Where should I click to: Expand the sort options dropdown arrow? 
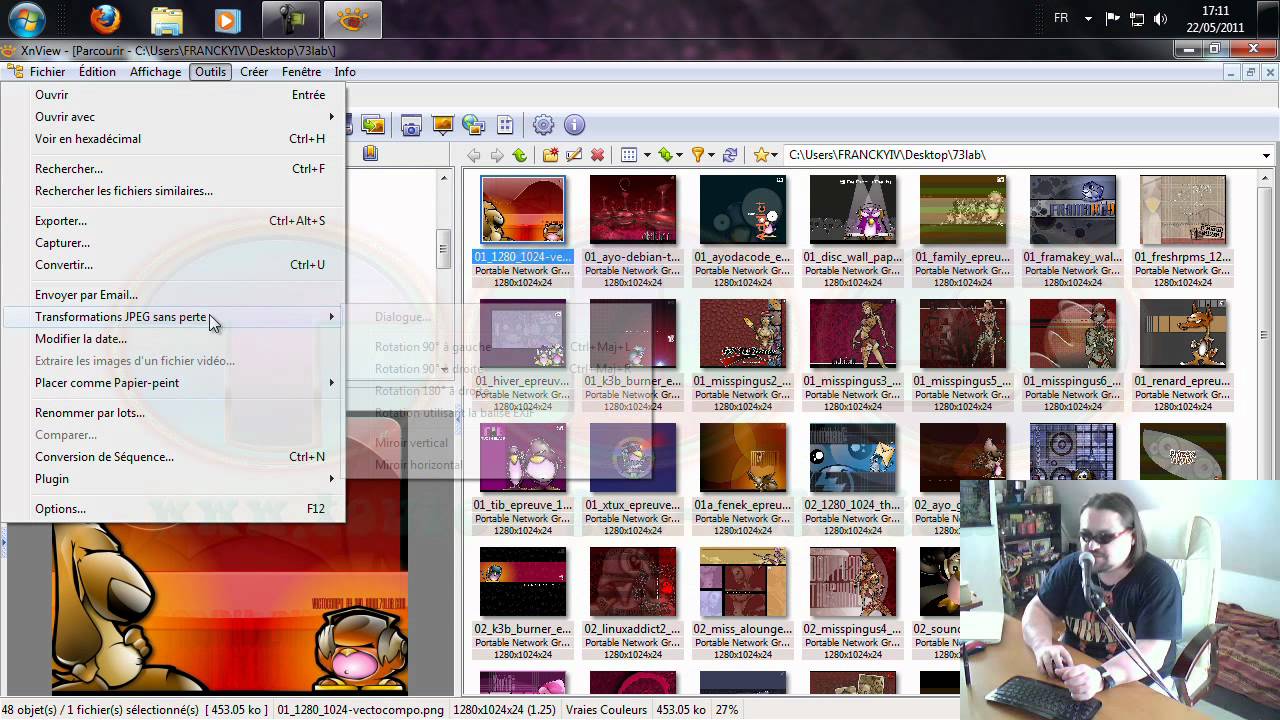point(680,155)
